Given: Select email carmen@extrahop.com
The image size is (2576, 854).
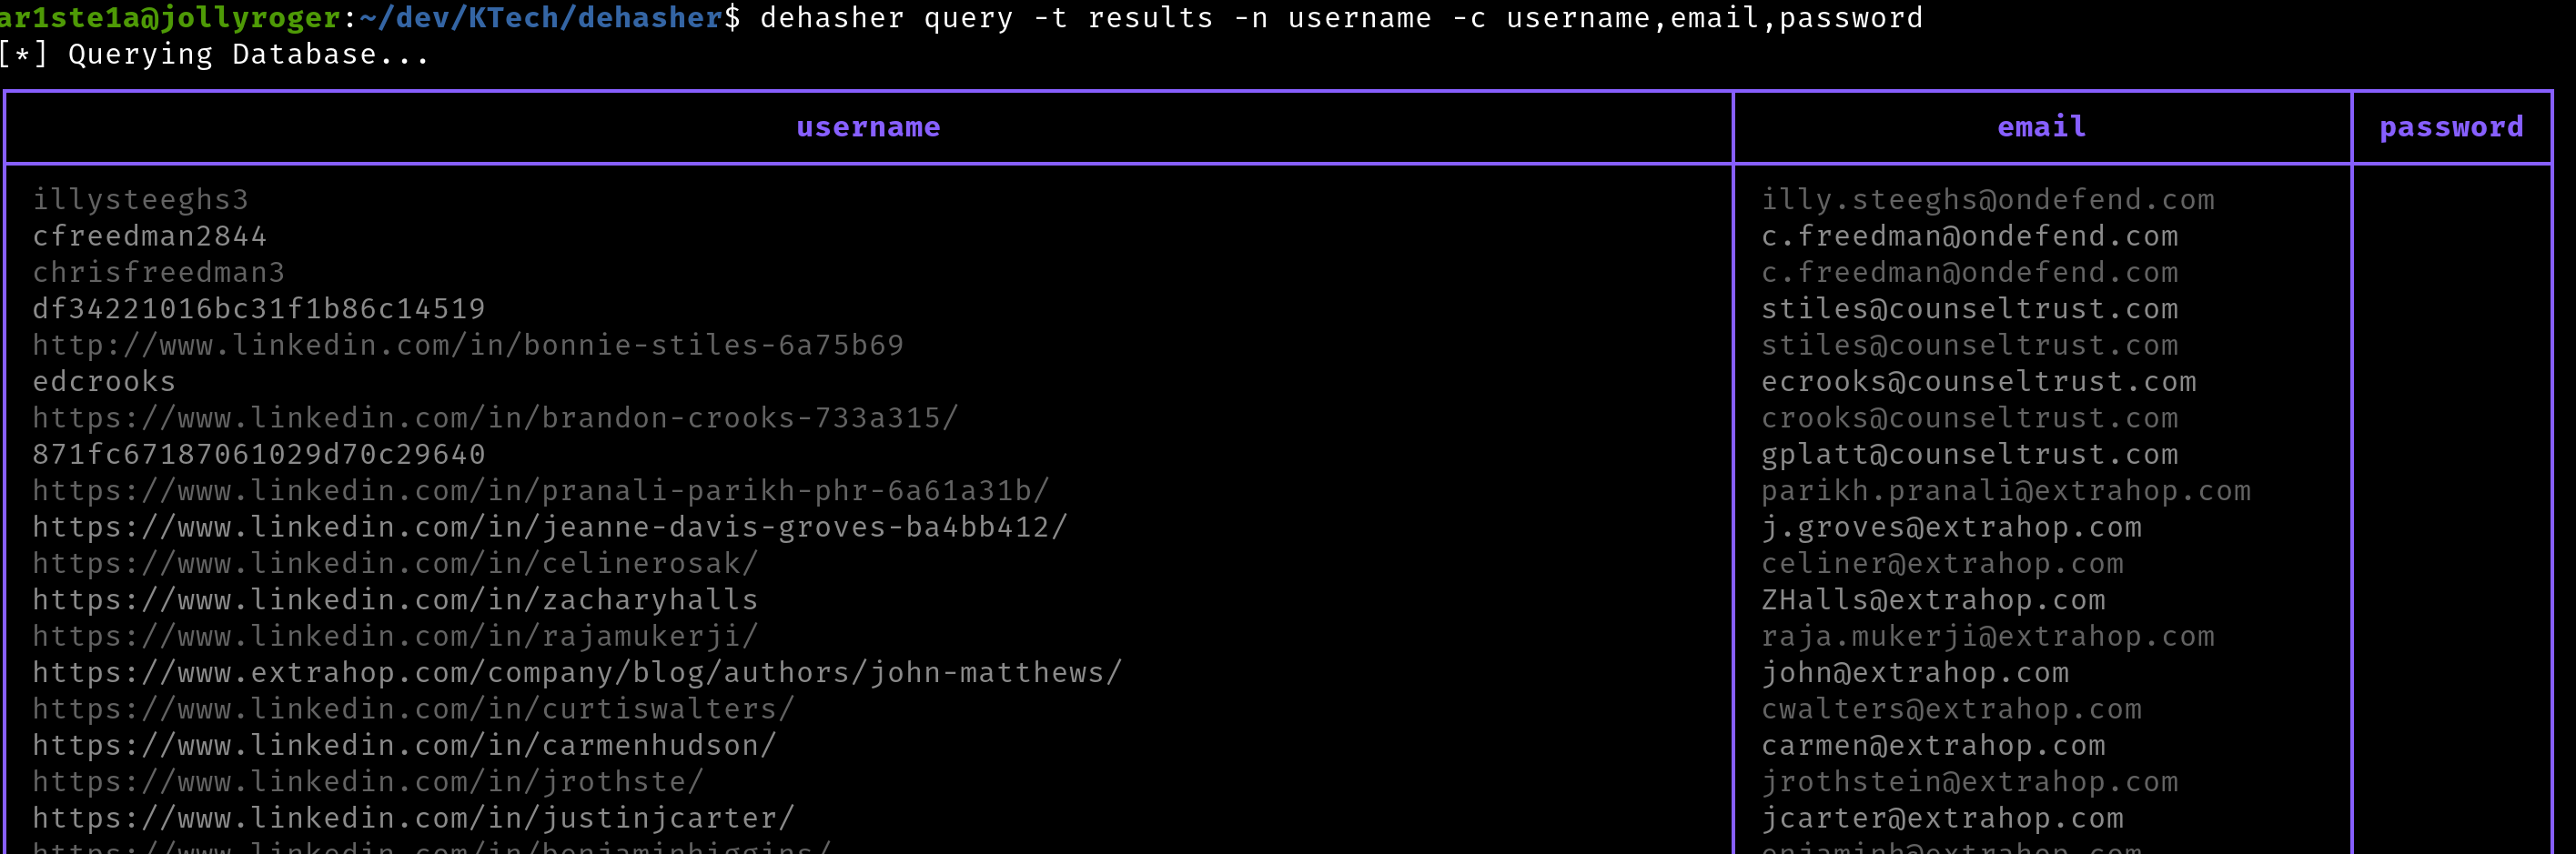Looking at the screenshot, I should [1933, 745].
